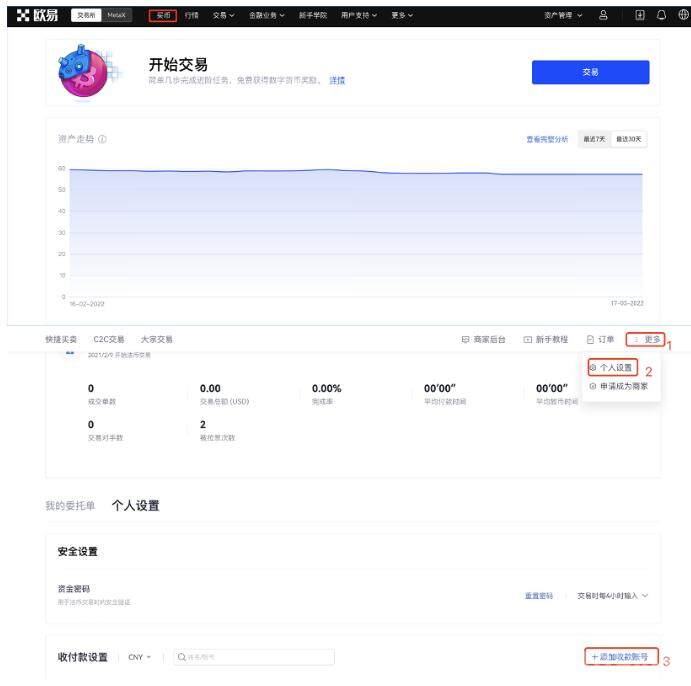Expand 交易时每4小时输入 dropdown
Screen dimensions: 691x686
[612, 596]
